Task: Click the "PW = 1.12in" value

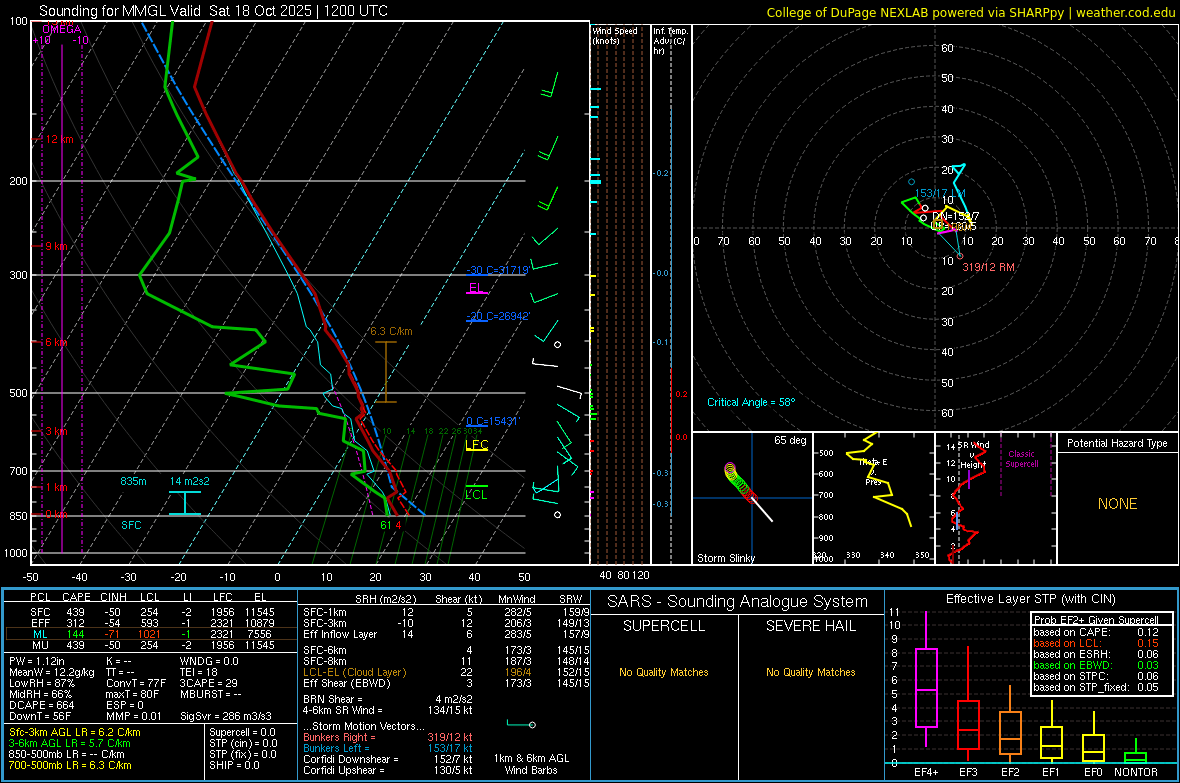Action: tap(37, 661)
